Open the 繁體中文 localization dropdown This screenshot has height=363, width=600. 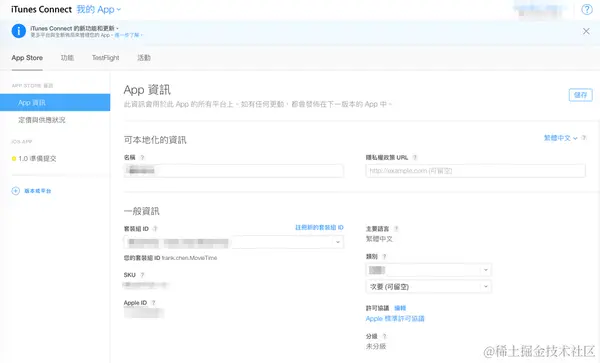coord(561,138)
